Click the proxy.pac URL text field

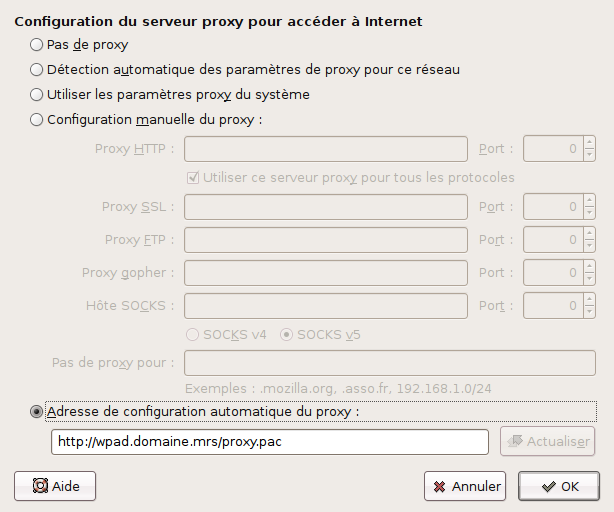coord(269,442)
